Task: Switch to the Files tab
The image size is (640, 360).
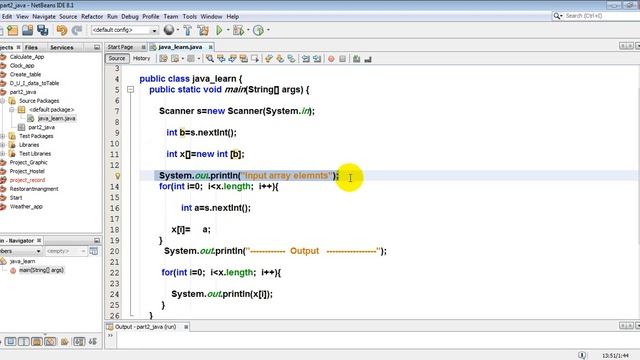Action: pos(31,47)
